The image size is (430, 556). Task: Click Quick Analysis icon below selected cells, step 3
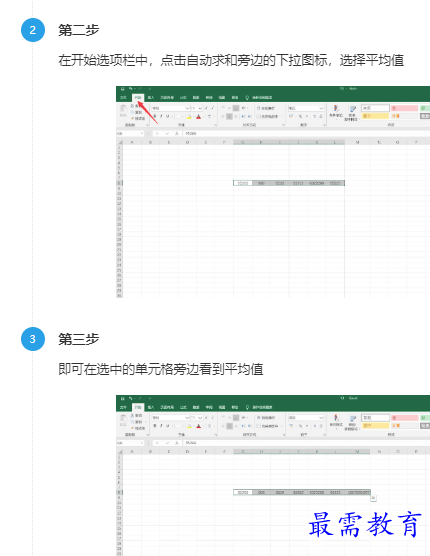(x=373, y=498)
